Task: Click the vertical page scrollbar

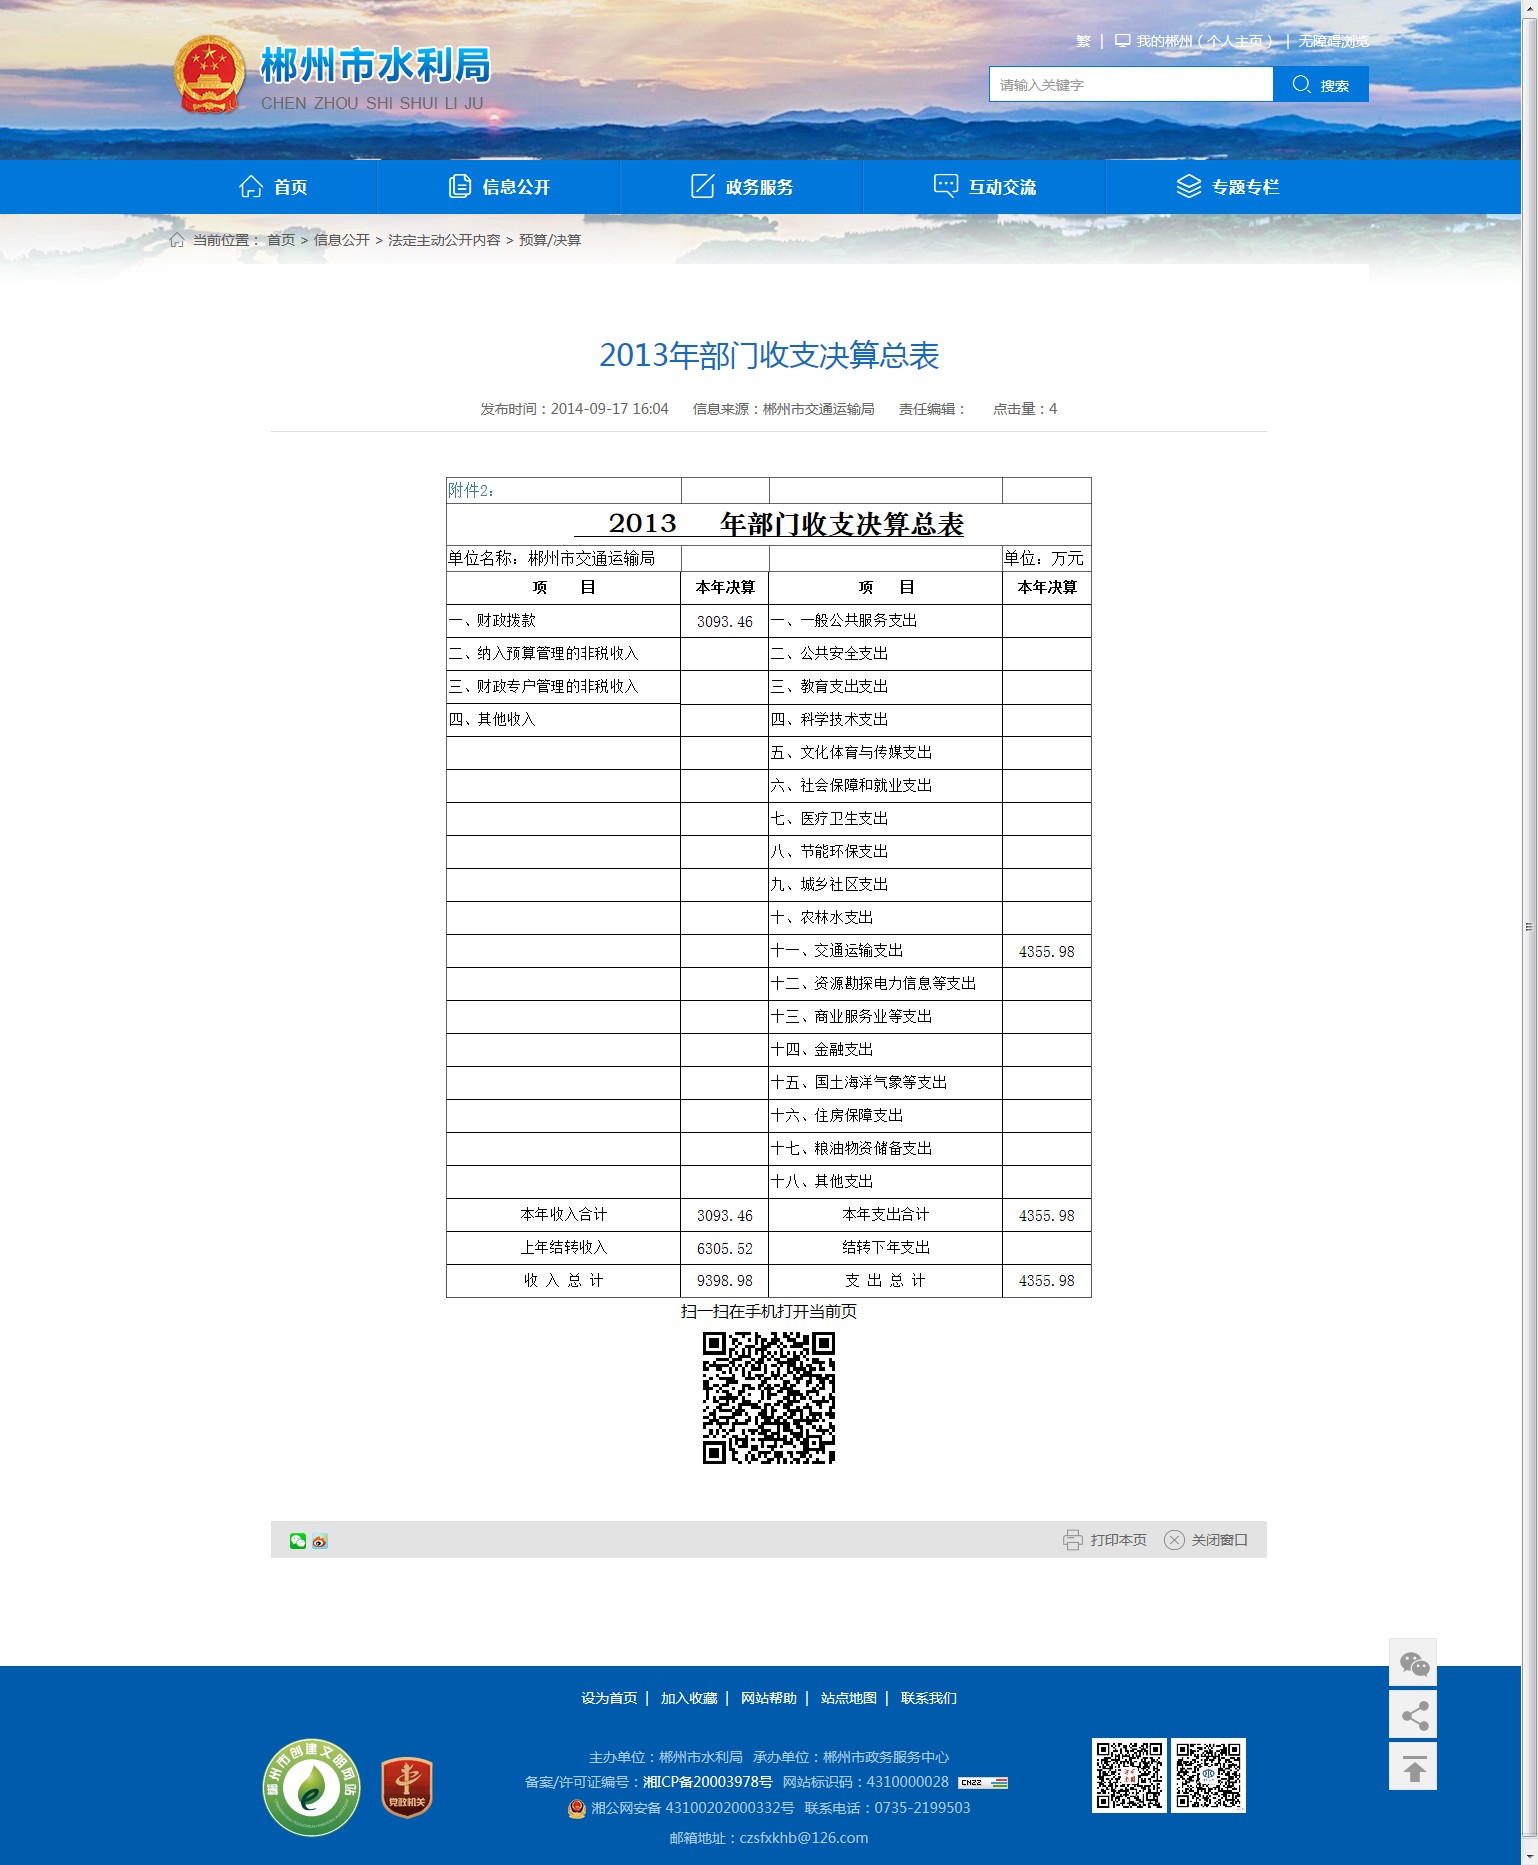Action: pos(1529,926)
